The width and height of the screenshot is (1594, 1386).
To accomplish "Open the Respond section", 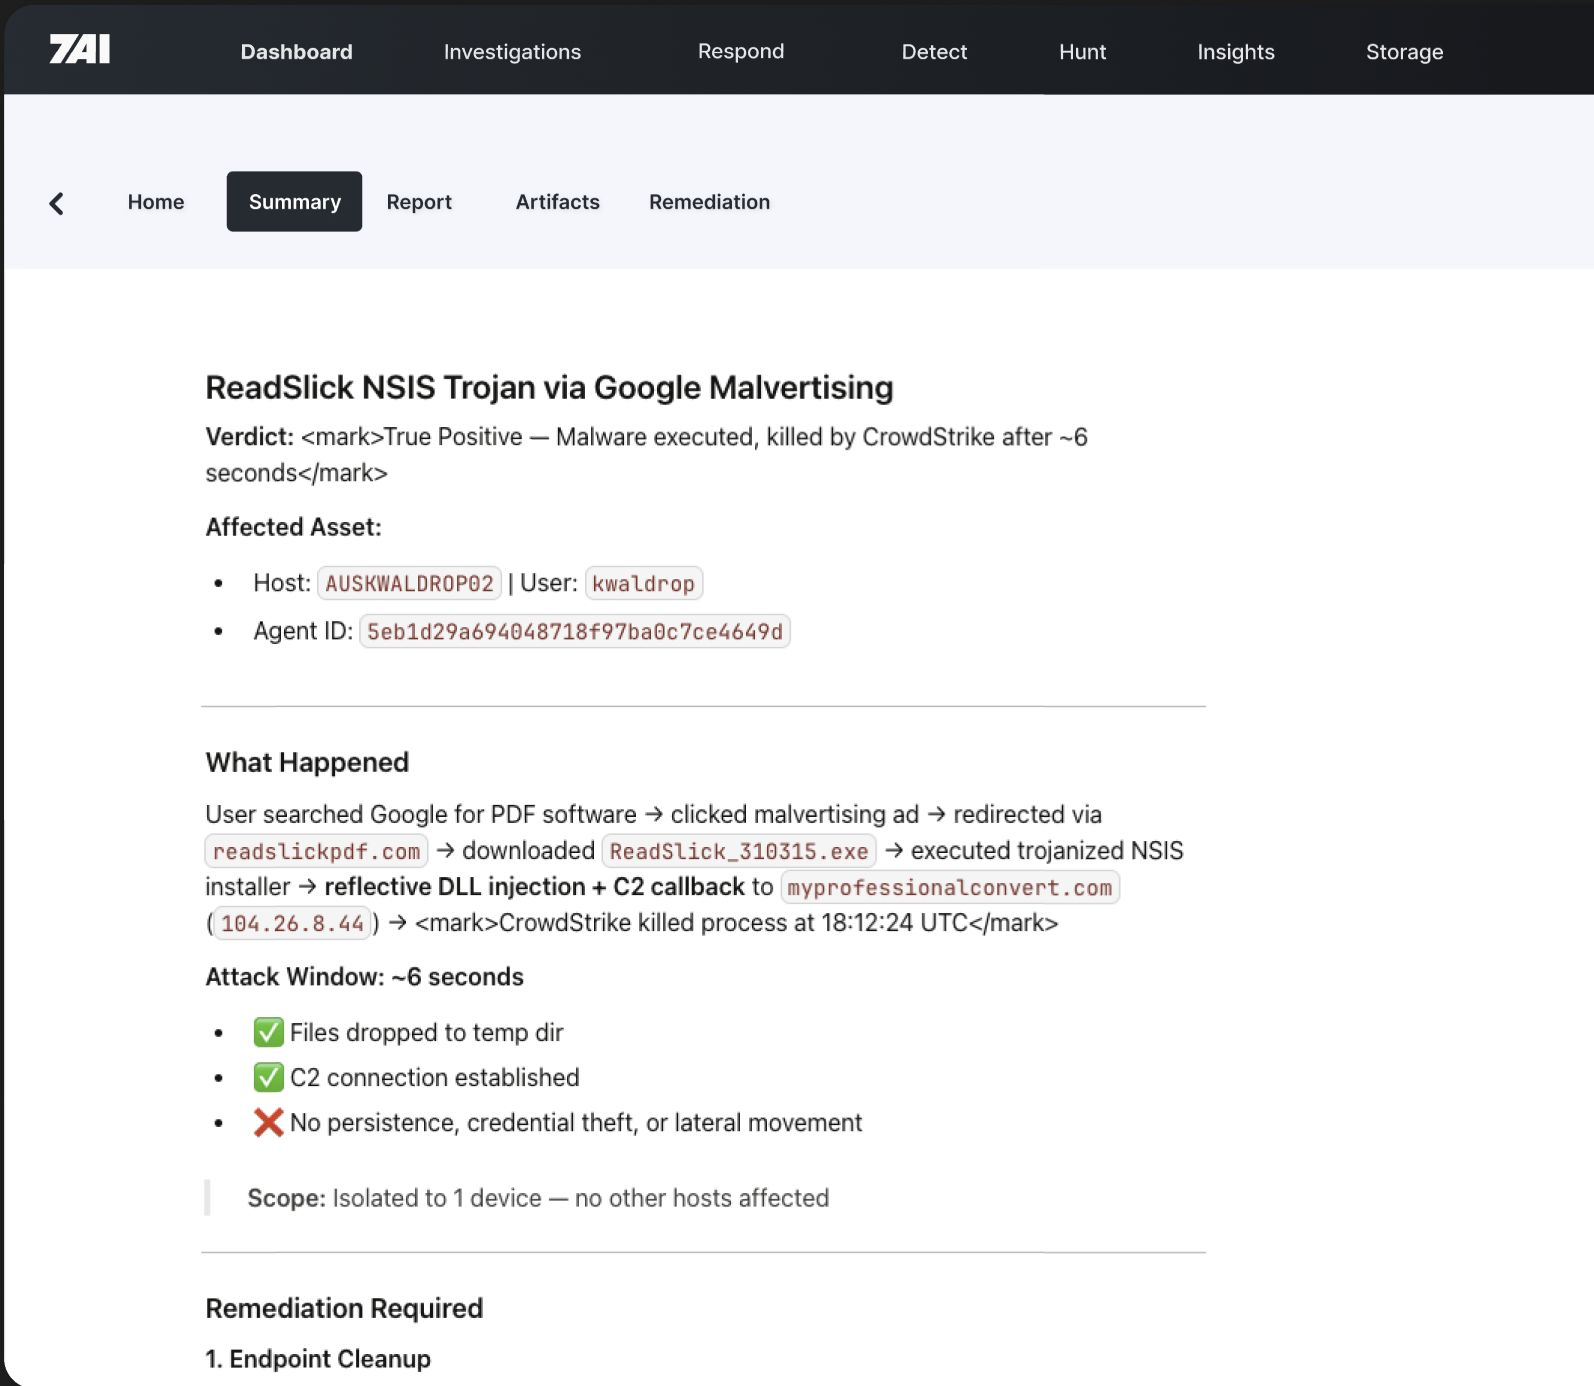I will [x=741, y=52].
